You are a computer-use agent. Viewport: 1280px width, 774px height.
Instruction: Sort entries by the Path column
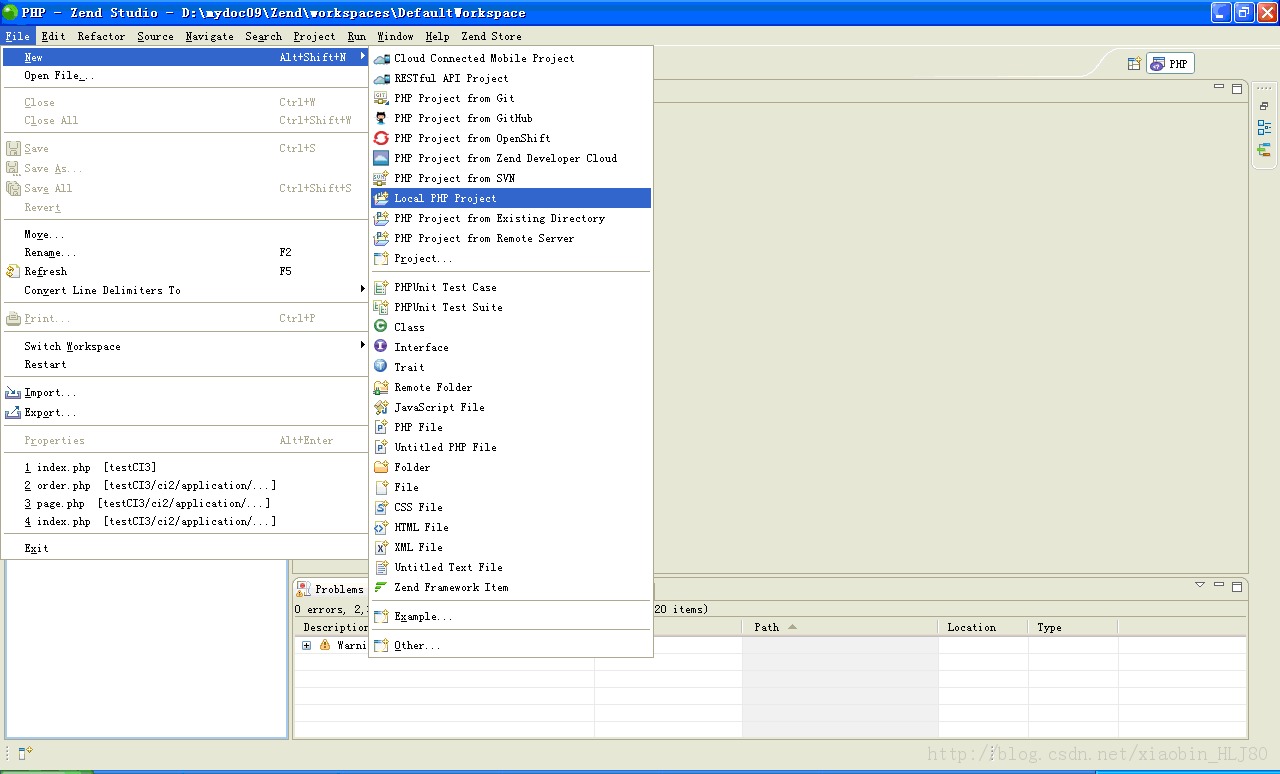[x=773, y=627]
